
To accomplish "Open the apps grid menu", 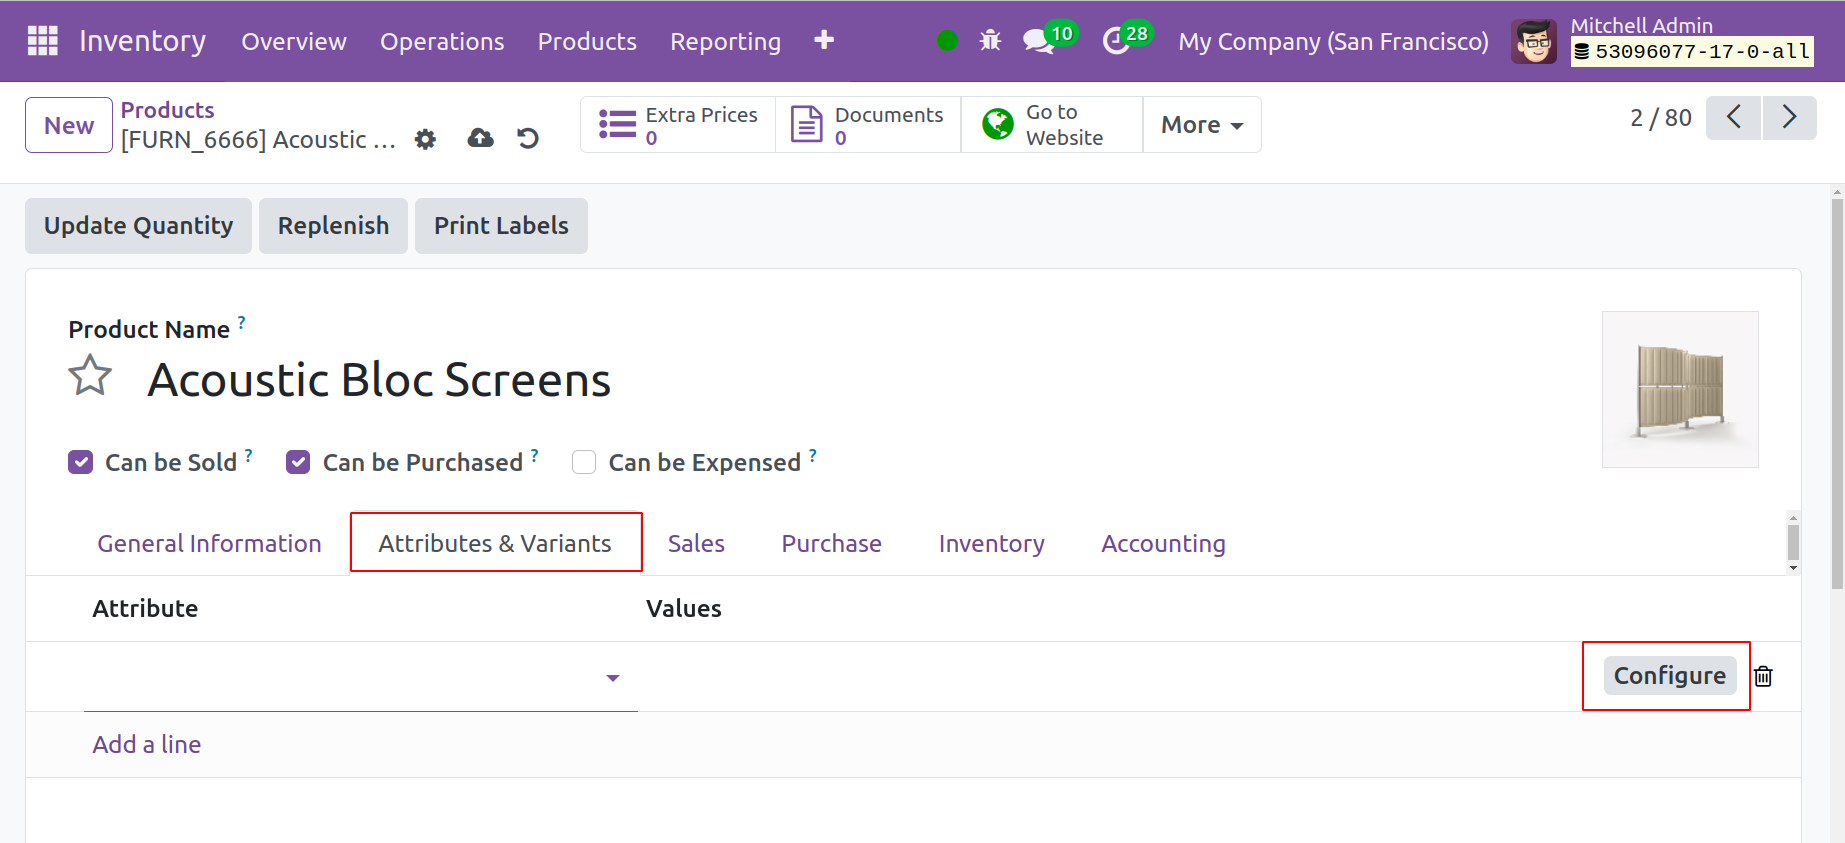I will pyautogui.click(x=42, y=41).
